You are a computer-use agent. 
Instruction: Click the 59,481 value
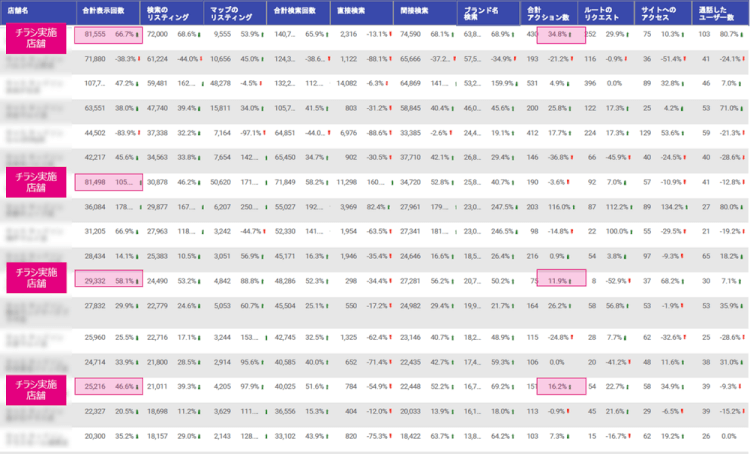coord(157,83)
